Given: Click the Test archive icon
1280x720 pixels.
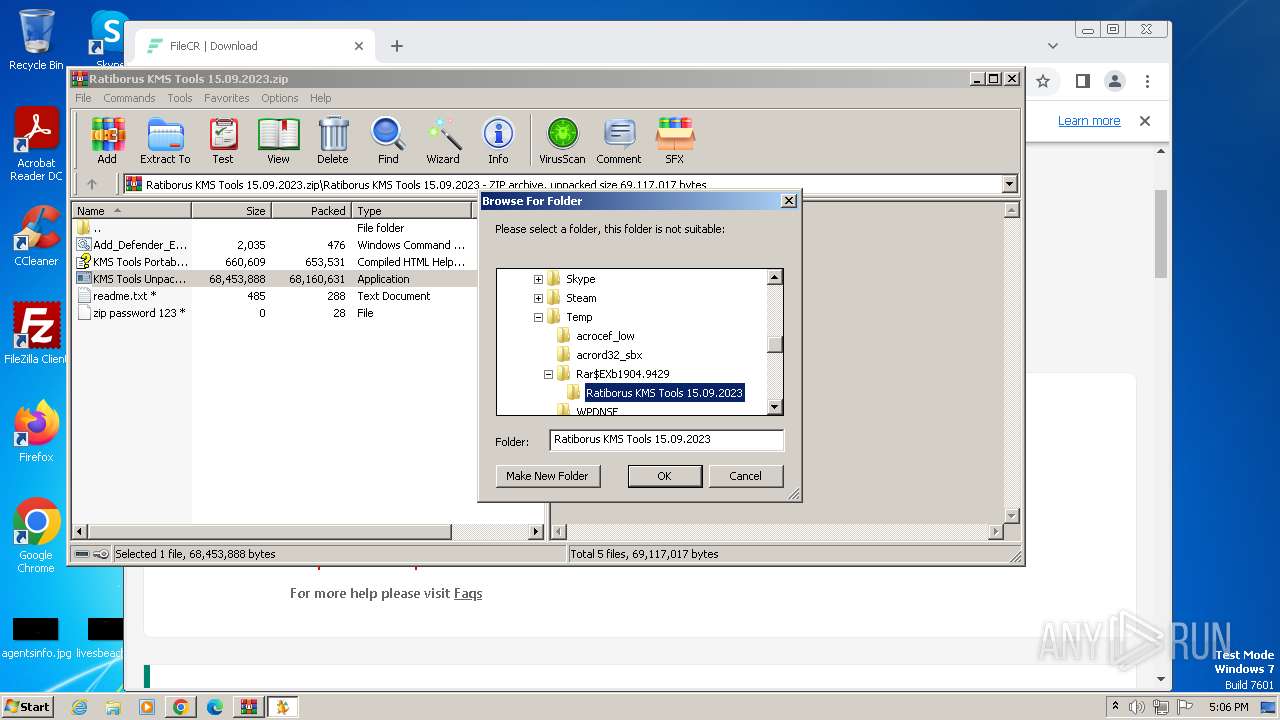Looking at the screenshot, I should pyautogui.click(x=223, y=140).
